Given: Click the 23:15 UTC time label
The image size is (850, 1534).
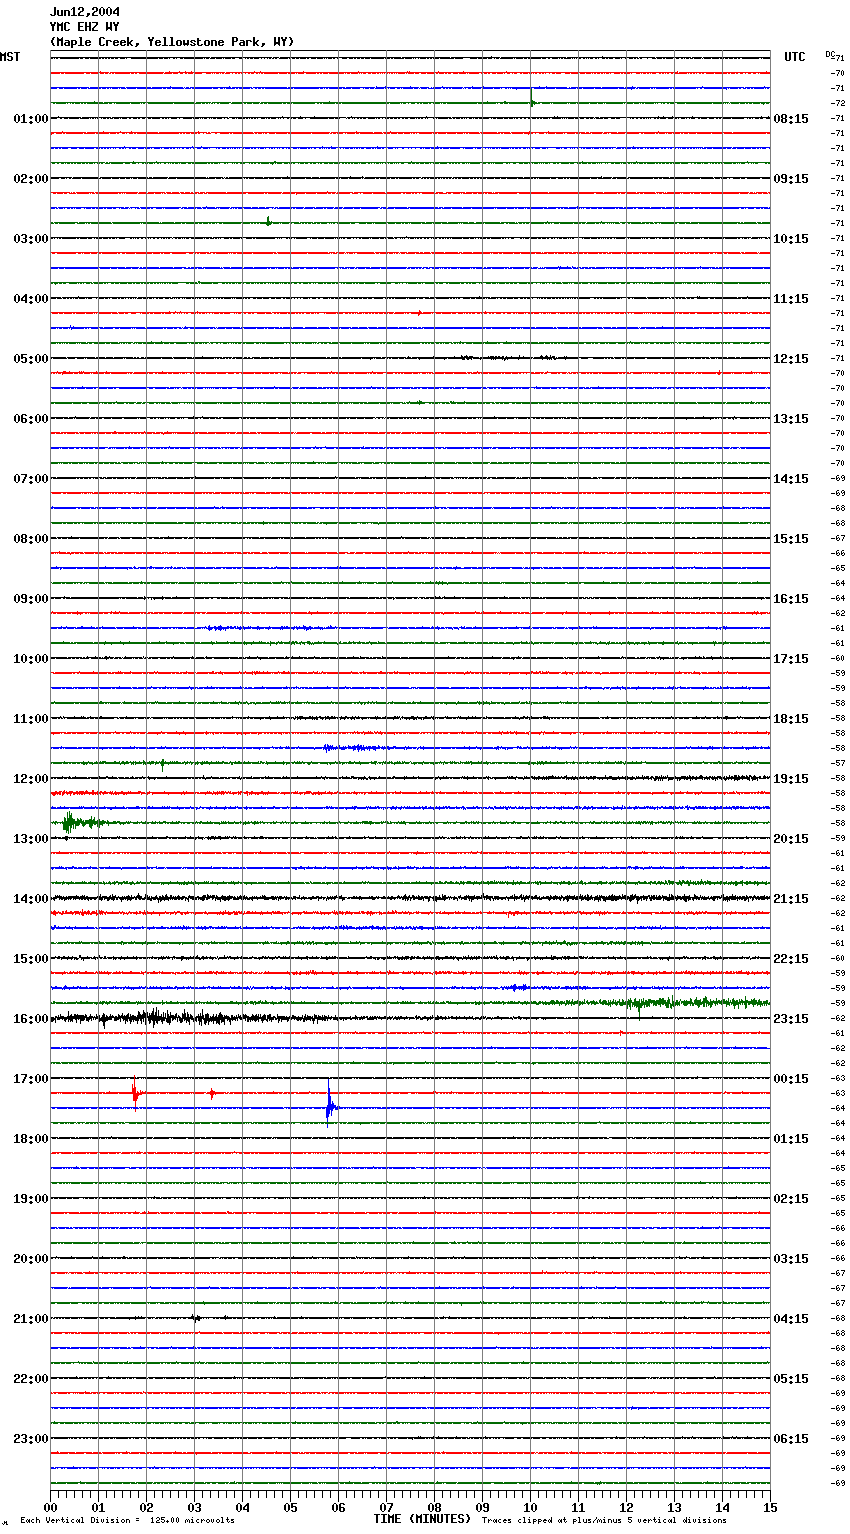Looking at the screenshot, I should (x=791, y=1019).
